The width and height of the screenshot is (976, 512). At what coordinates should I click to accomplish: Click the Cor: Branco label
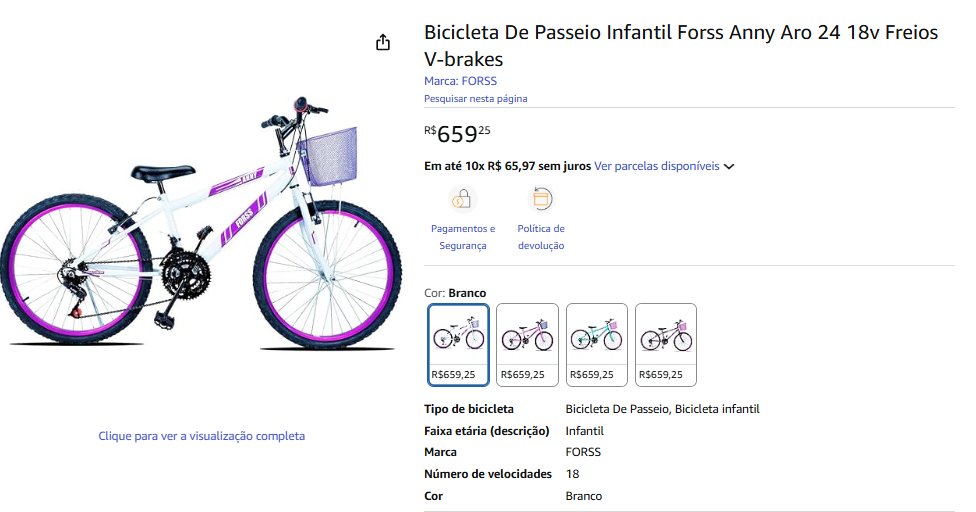coord(455,293)
